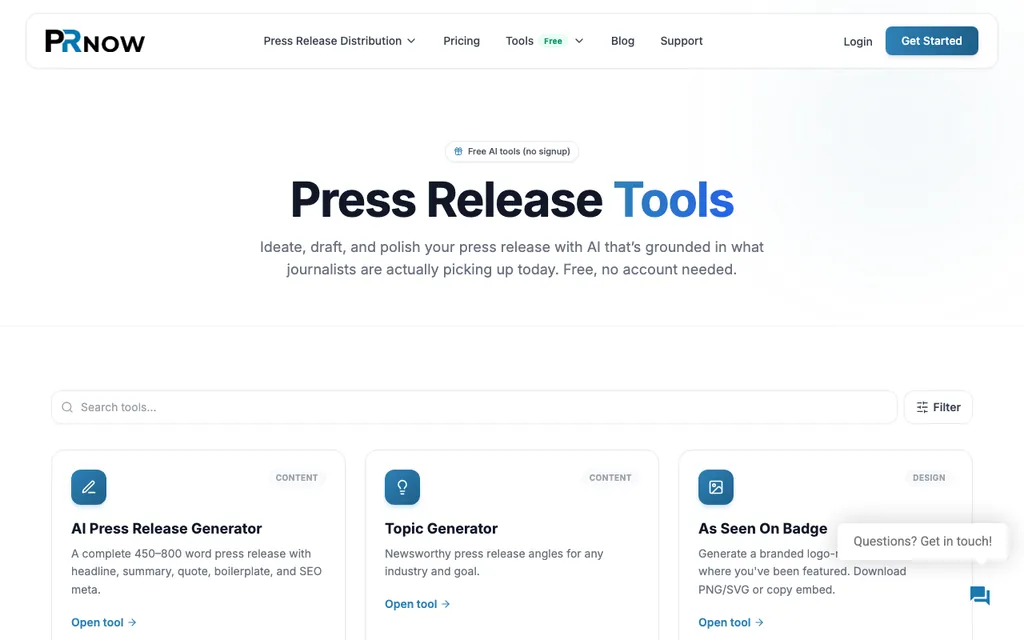This screenshot has width=1024, height=640.
Task: Focus the Search tools input field
Action: pyautogui.click(x=474, y=408)
